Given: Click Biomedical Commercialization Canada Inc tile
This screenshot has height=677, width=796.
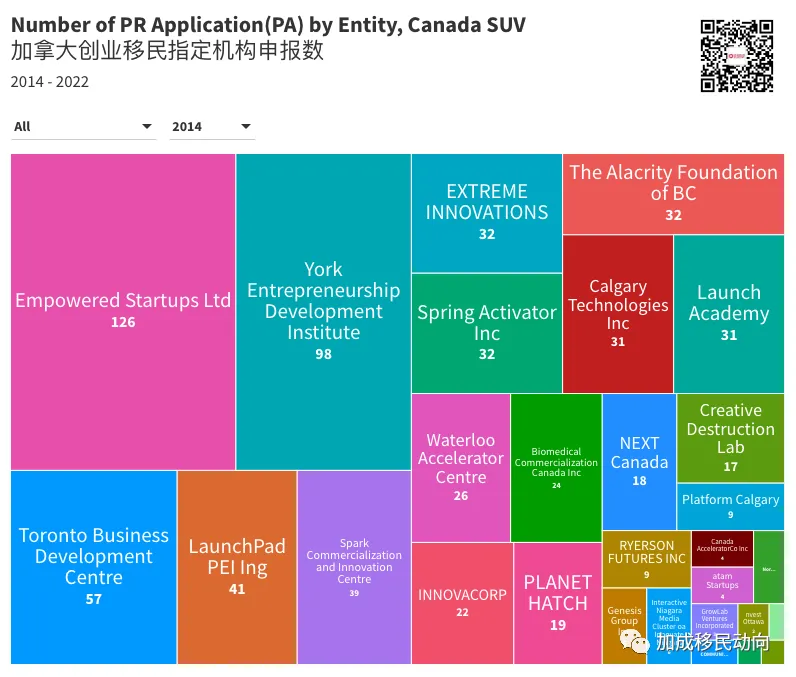Looking at the screenshot, I should pyautogui.click(x=556, y=467).
